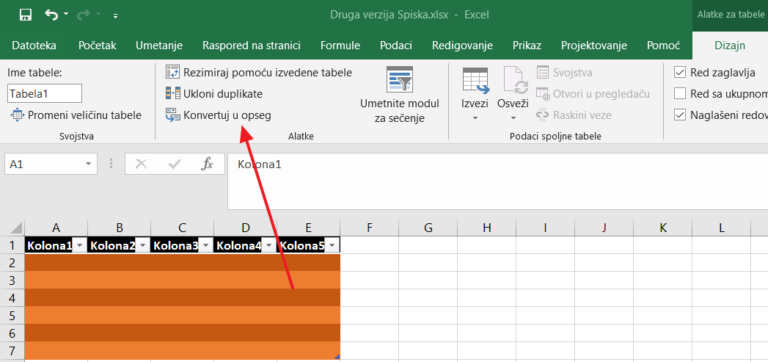Click the Cancel X icon in formula bar
The height and width of the screenshot is (362, 768).
click(x=141, y=164)
